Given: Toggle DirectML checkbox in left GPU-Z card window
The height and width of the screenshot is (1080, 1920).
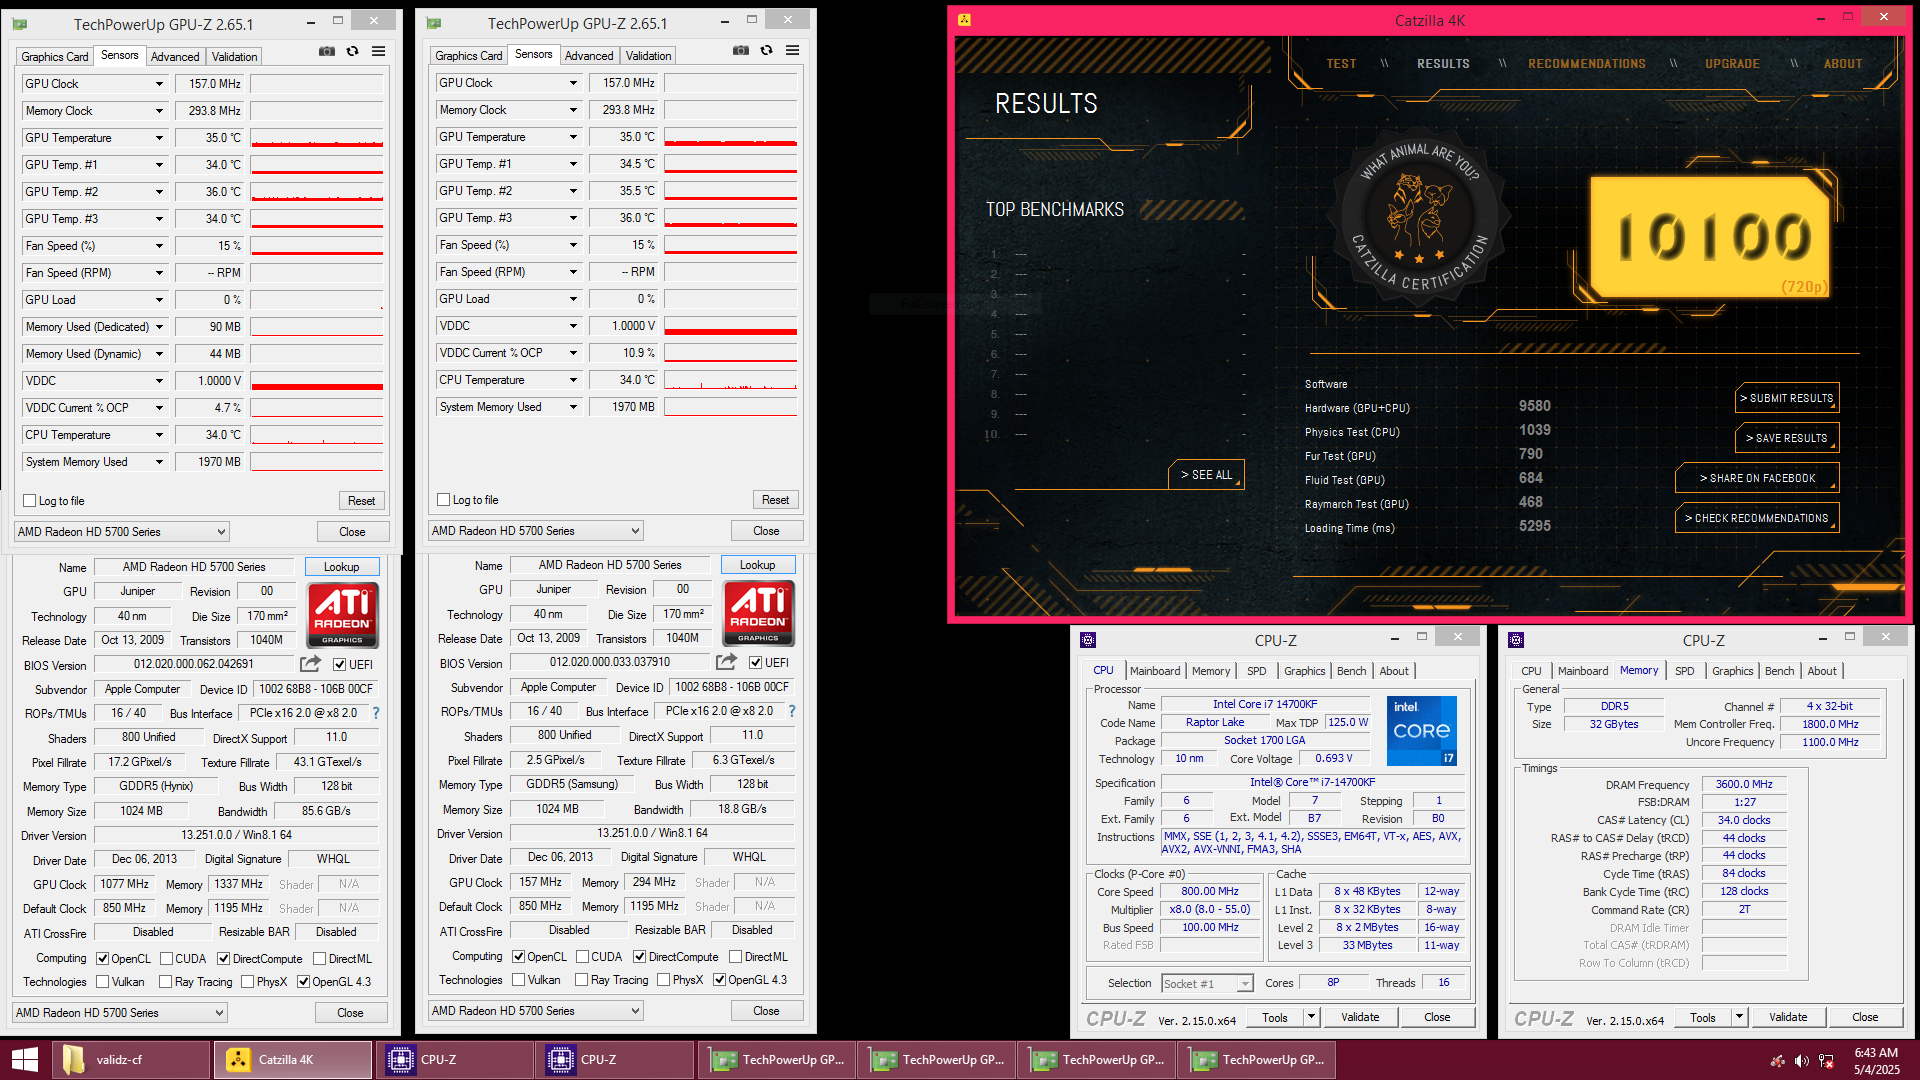Looking at the screenshot, I should tap(320, 959).
